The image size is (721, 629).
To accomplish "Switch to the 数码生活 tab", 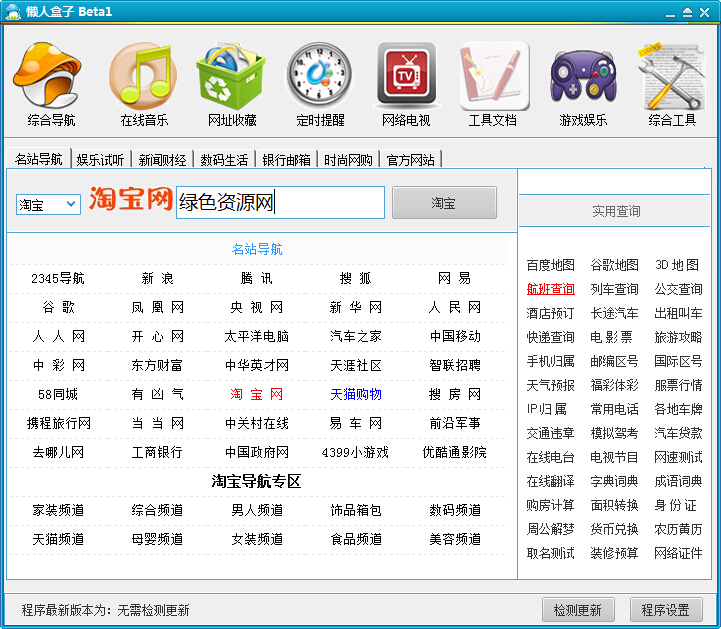I will click(x=224, y=160).
